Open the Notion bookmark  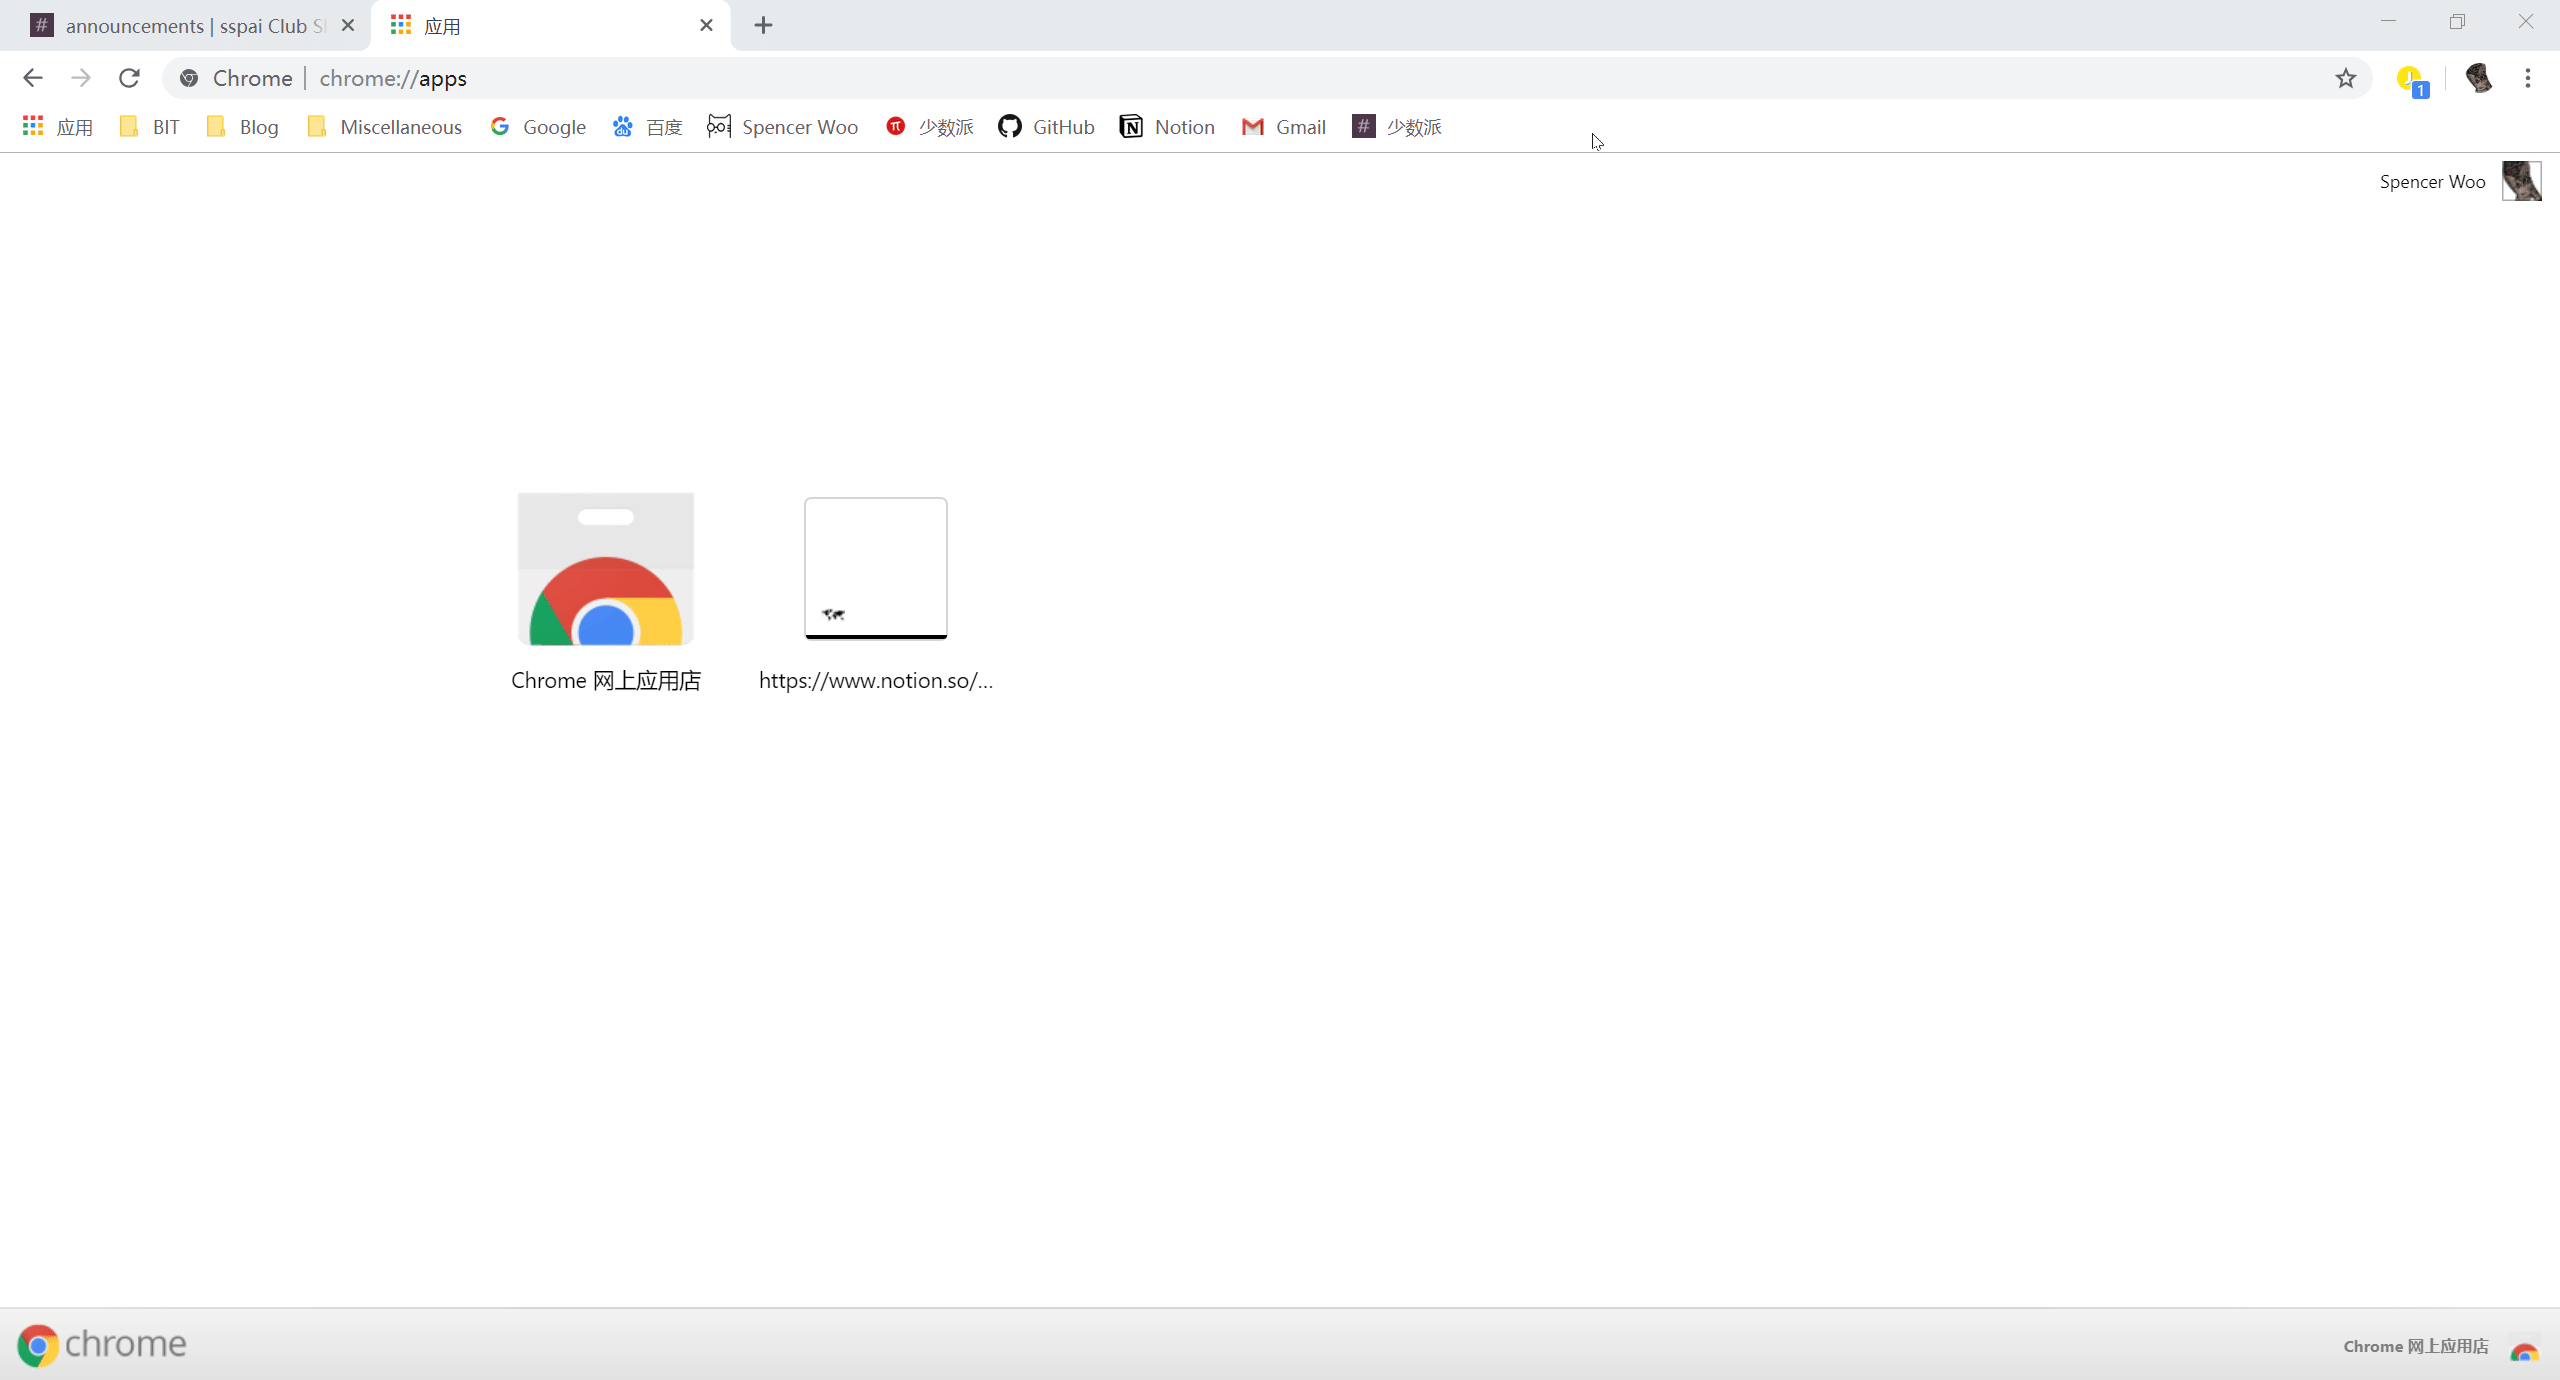click(x=1167, y=127)
